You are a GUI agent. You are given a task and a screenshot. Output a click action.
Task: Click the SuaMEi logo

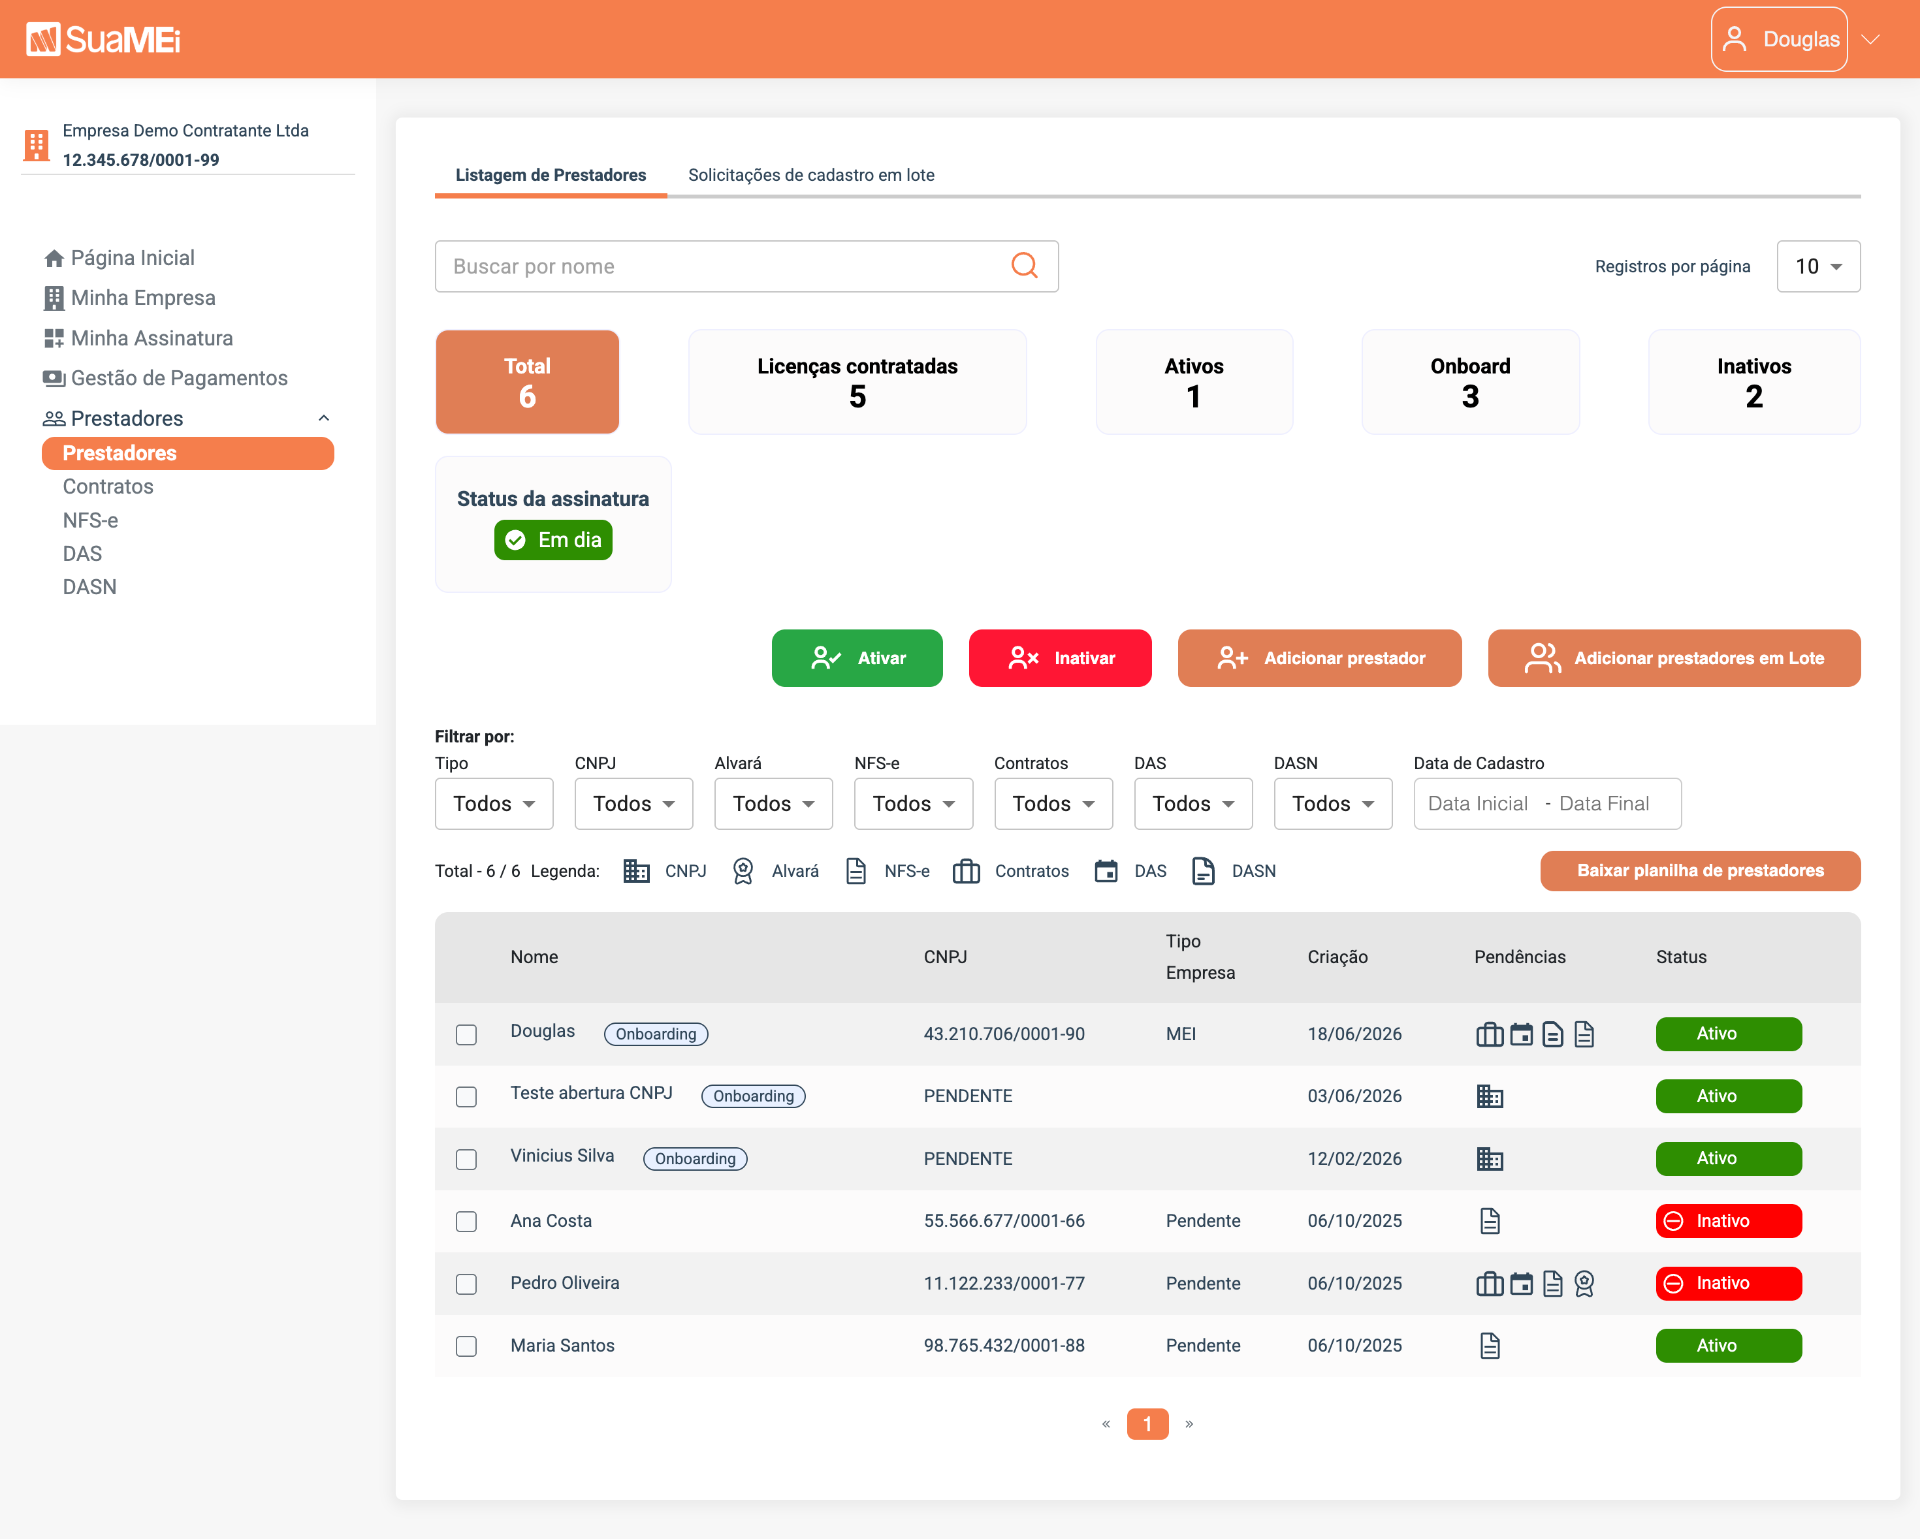click(x=103, y=40)
